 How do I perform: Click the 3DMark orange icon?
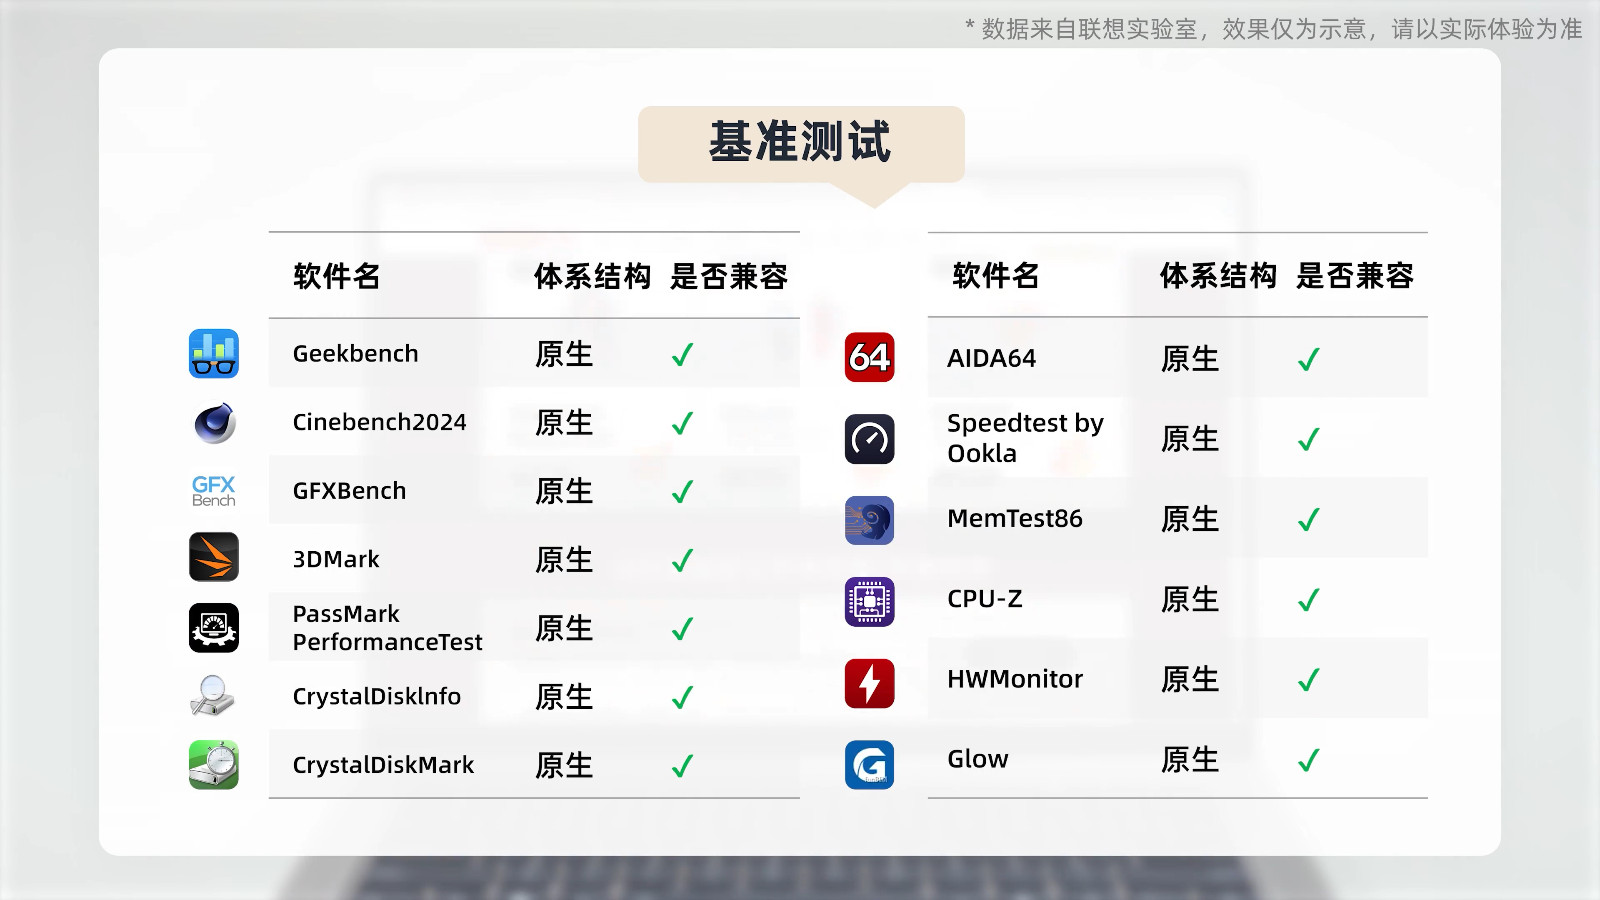pos(214,557)
